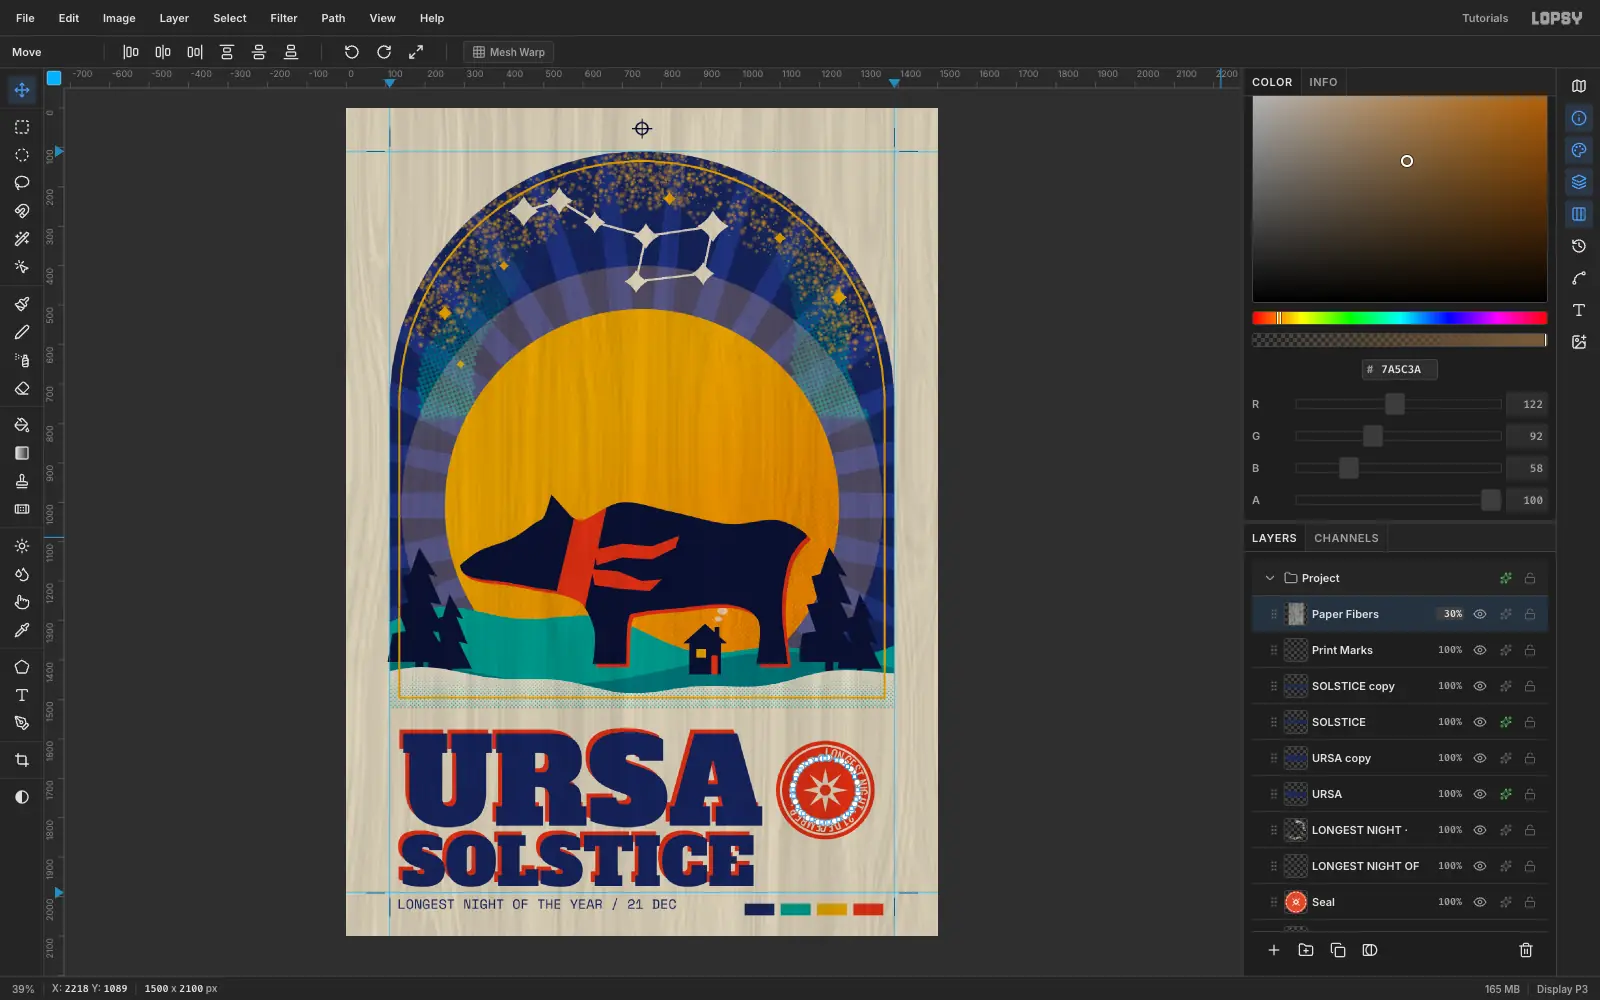Collapse the Project layer group
Screen dimensions: 1600x1000
point(1270,578)
